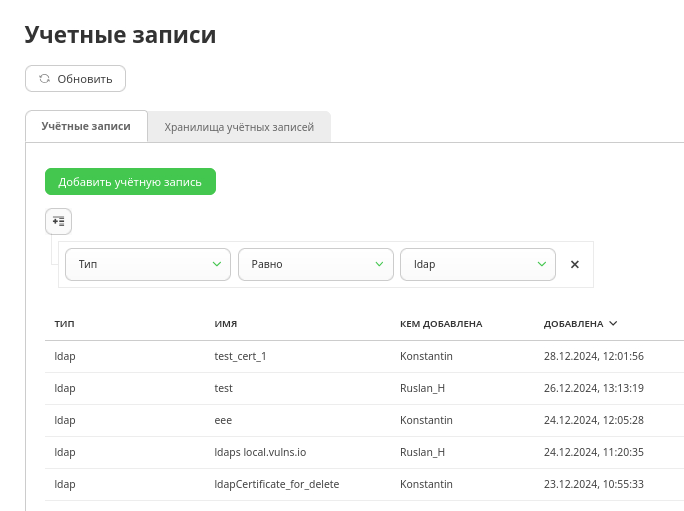This screenshot has height=511, width=684.
Task: Sort by КЕМ ДОБАВЛЕНА column header
Action: pos(441,324)
